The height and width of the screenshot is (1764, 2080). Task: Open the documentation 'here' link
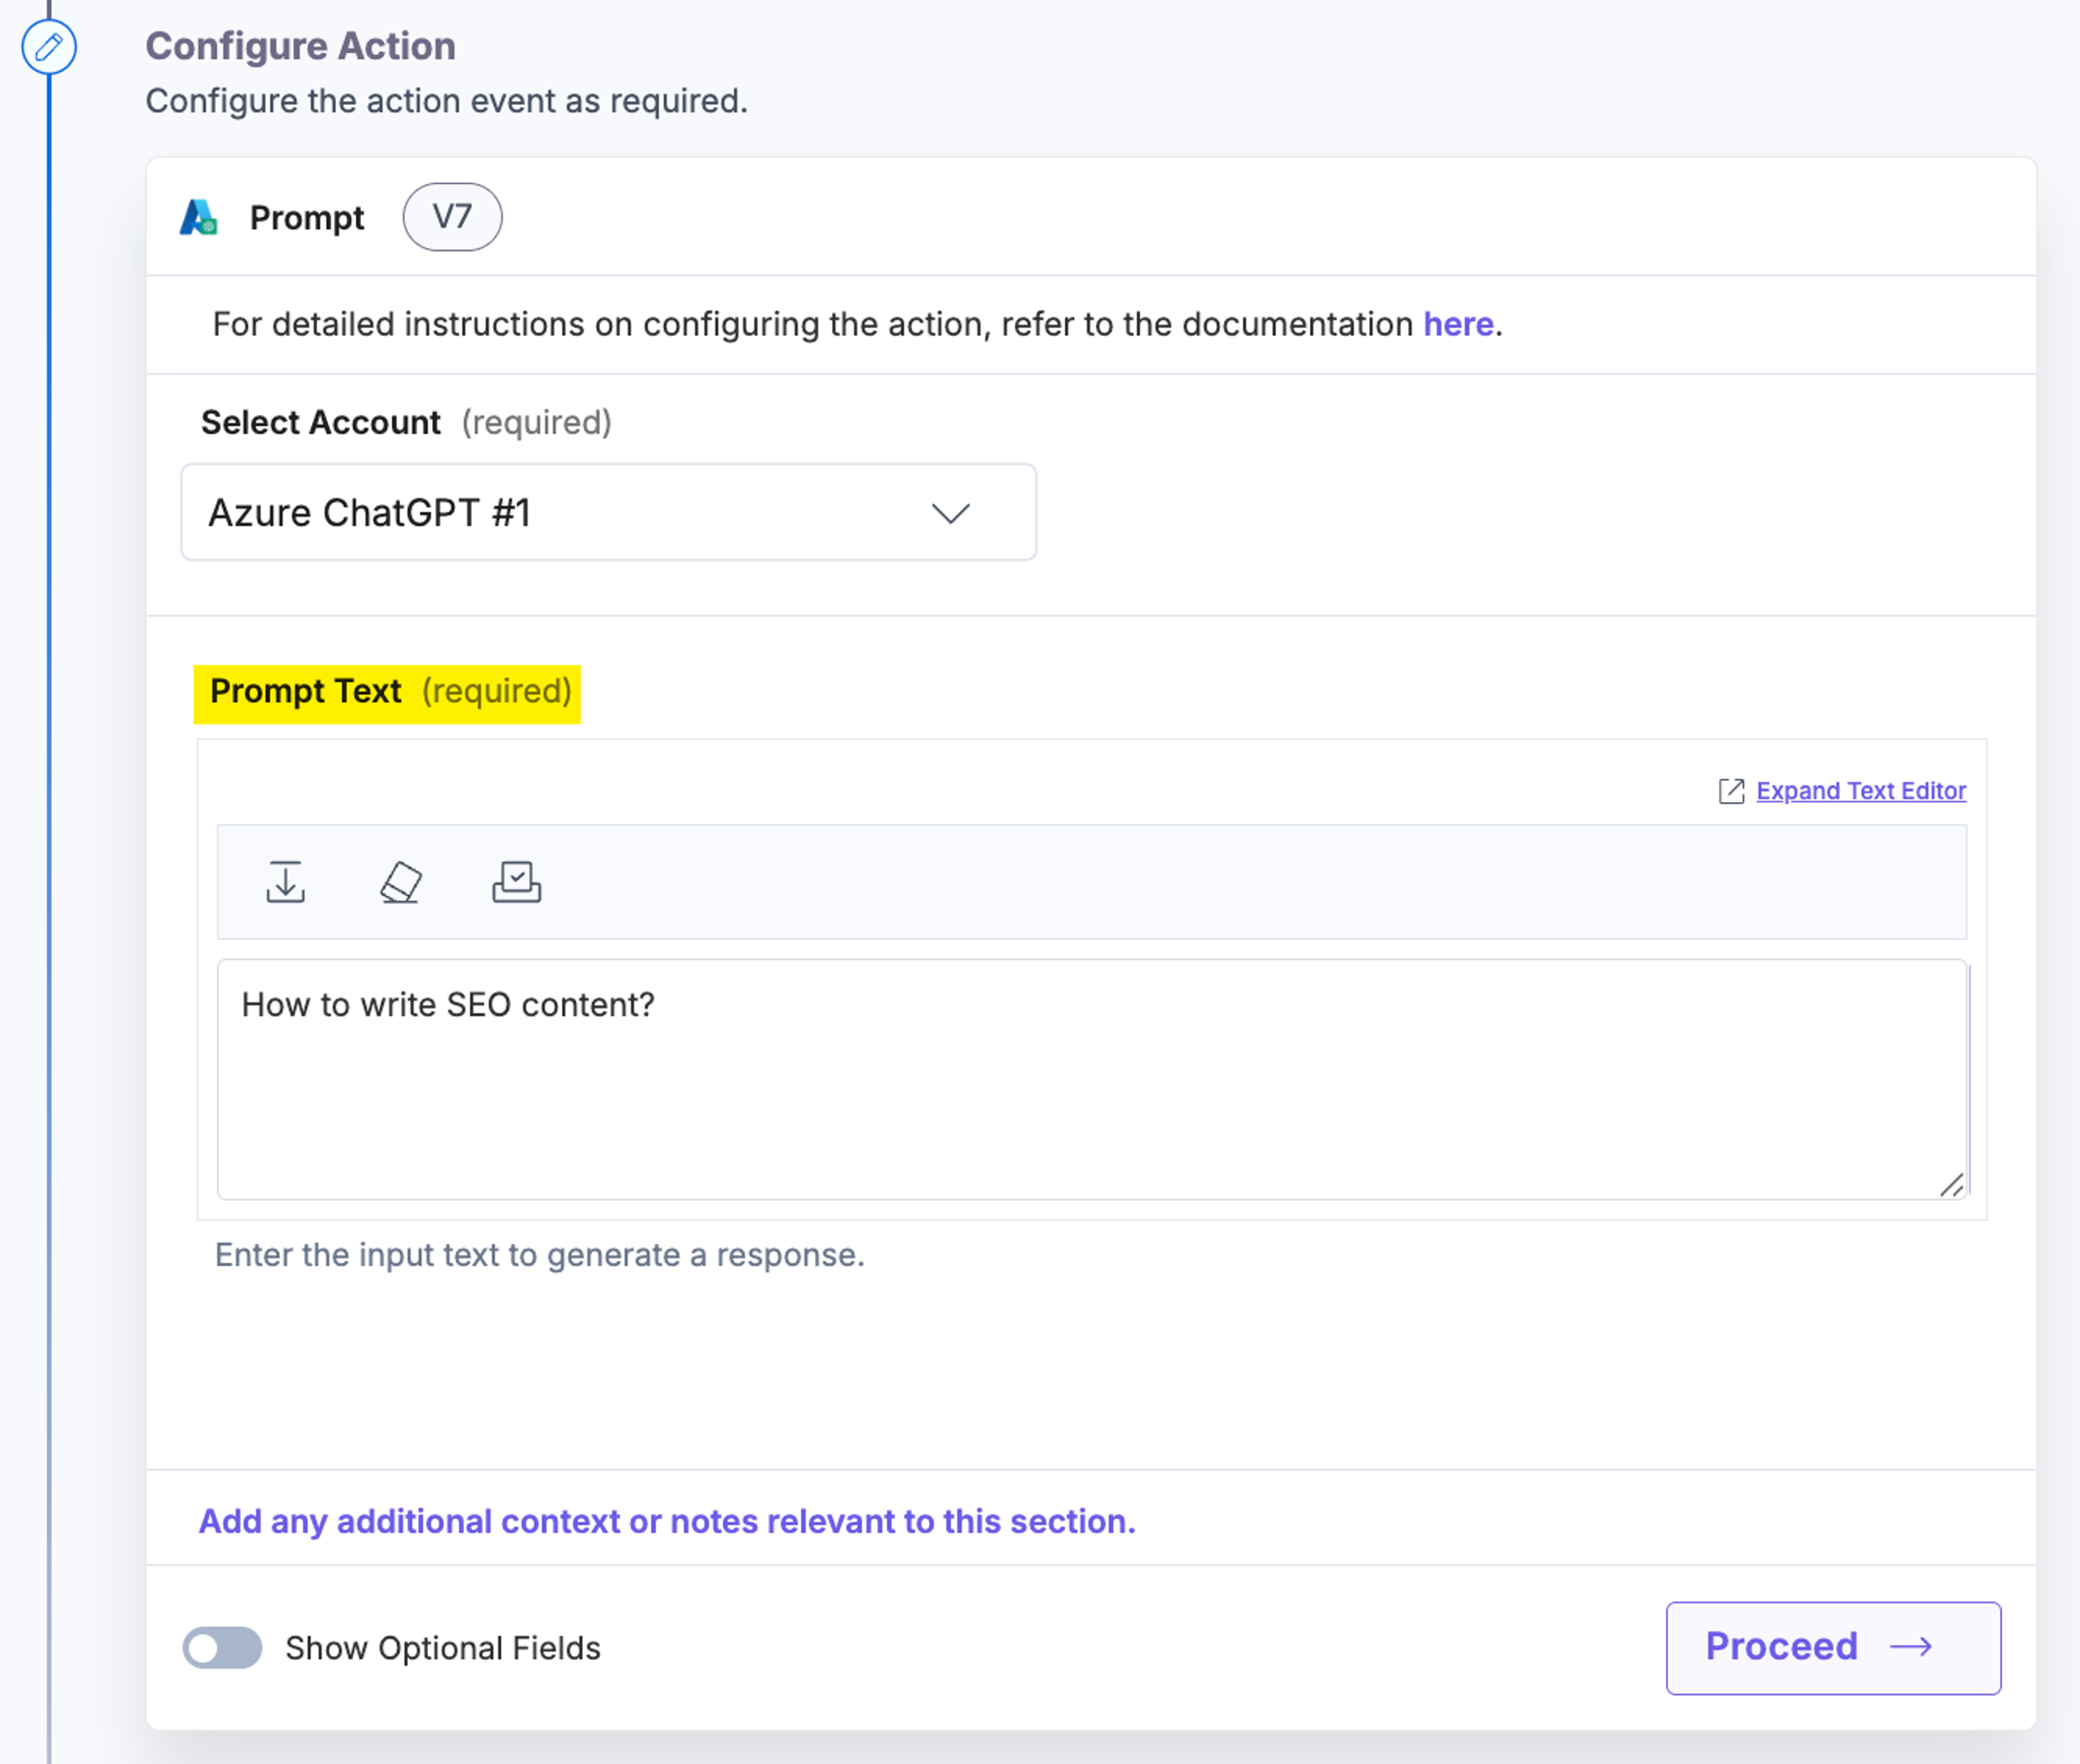pos(1458,324)
